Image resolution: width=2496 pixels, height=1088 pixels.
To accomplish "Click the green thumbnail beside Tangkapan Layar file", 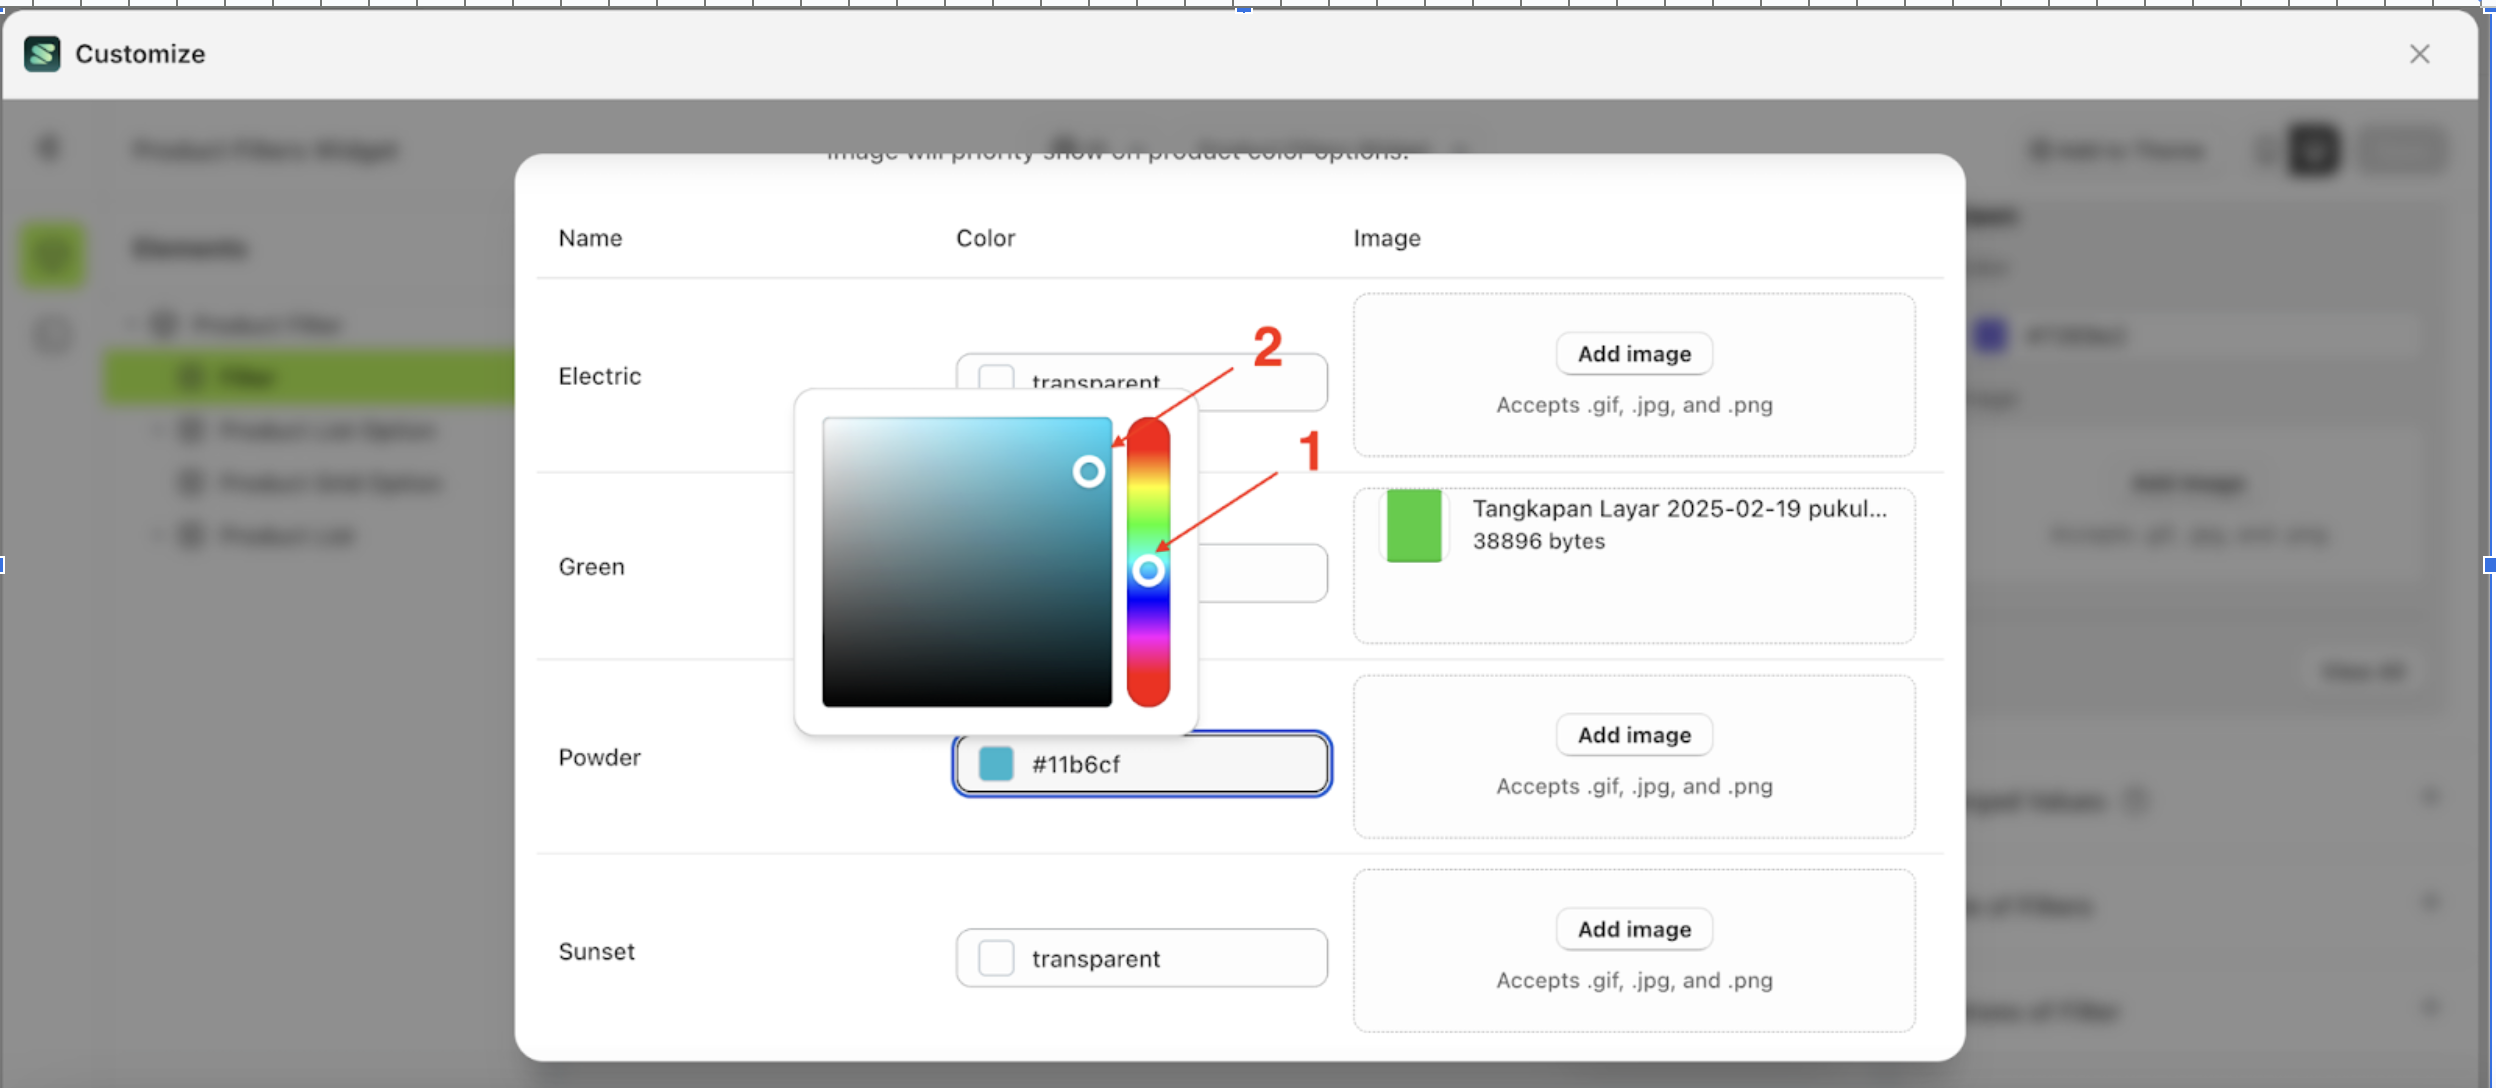I will point(1415,525).
